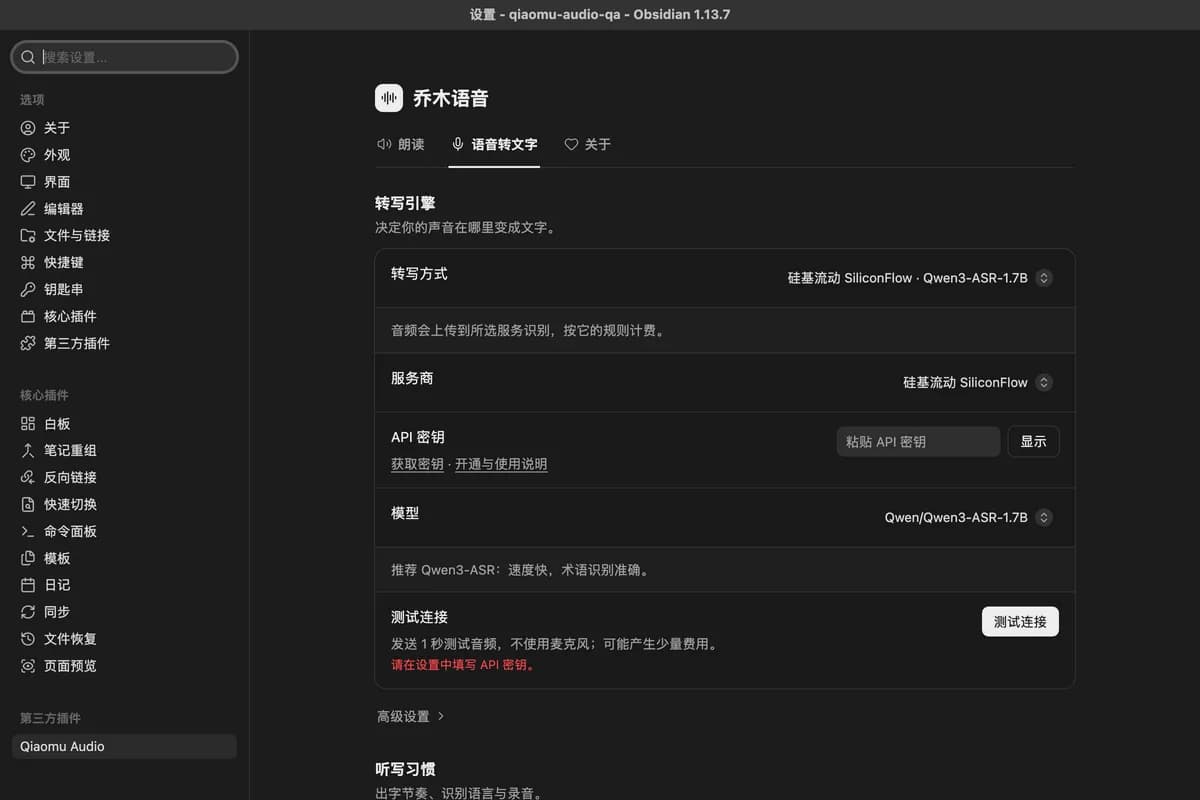
Task: Click the 核心插件 box icon
Action: click(28, 316)
